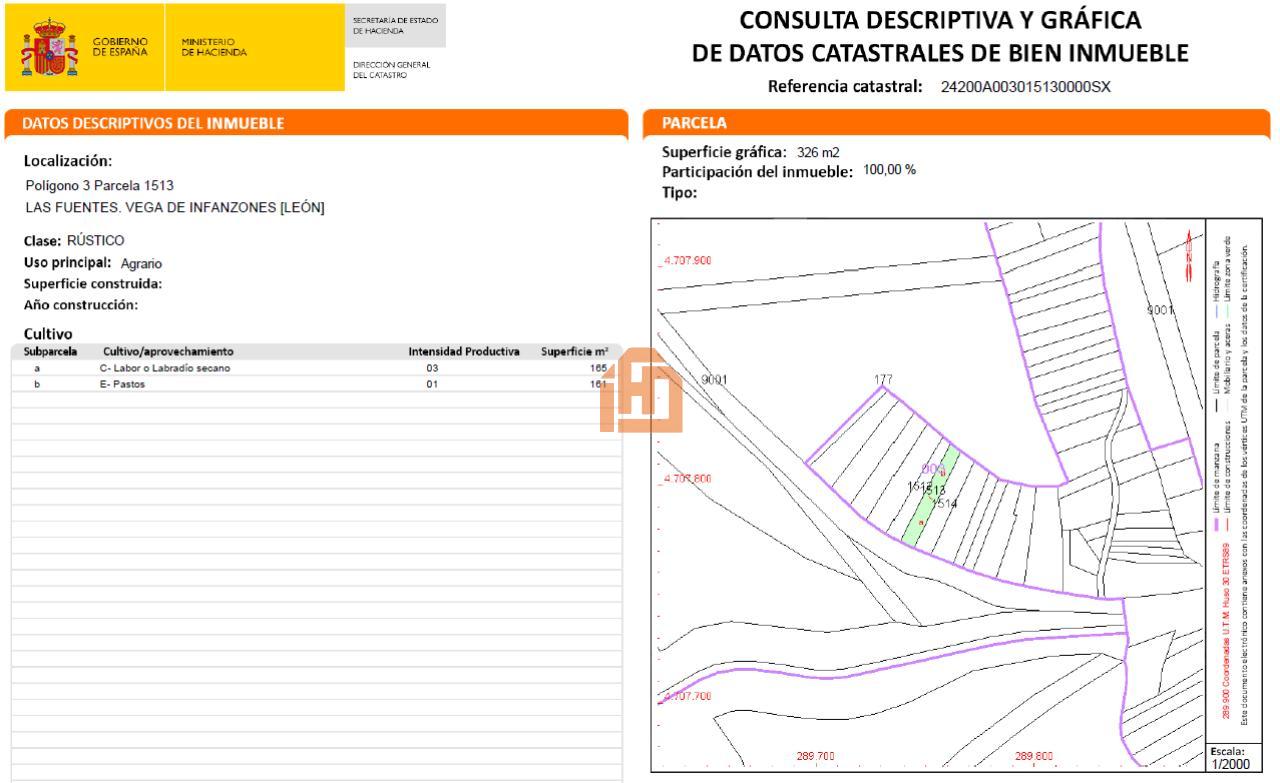Click the 'Localización:' label
Image resolution: width=1280 pixels, height=783 pixels.
click(68, 161)
